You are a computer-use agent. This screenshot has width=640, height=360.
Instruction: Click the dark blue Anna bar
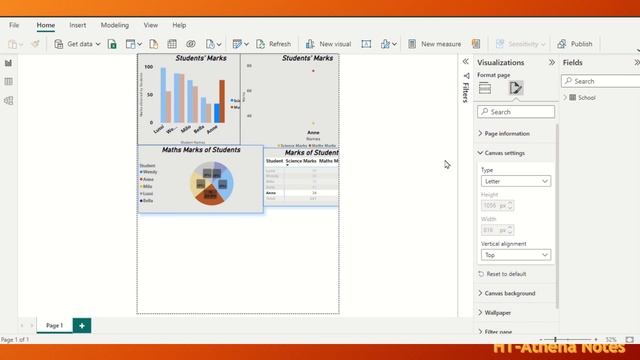(217, 113)
